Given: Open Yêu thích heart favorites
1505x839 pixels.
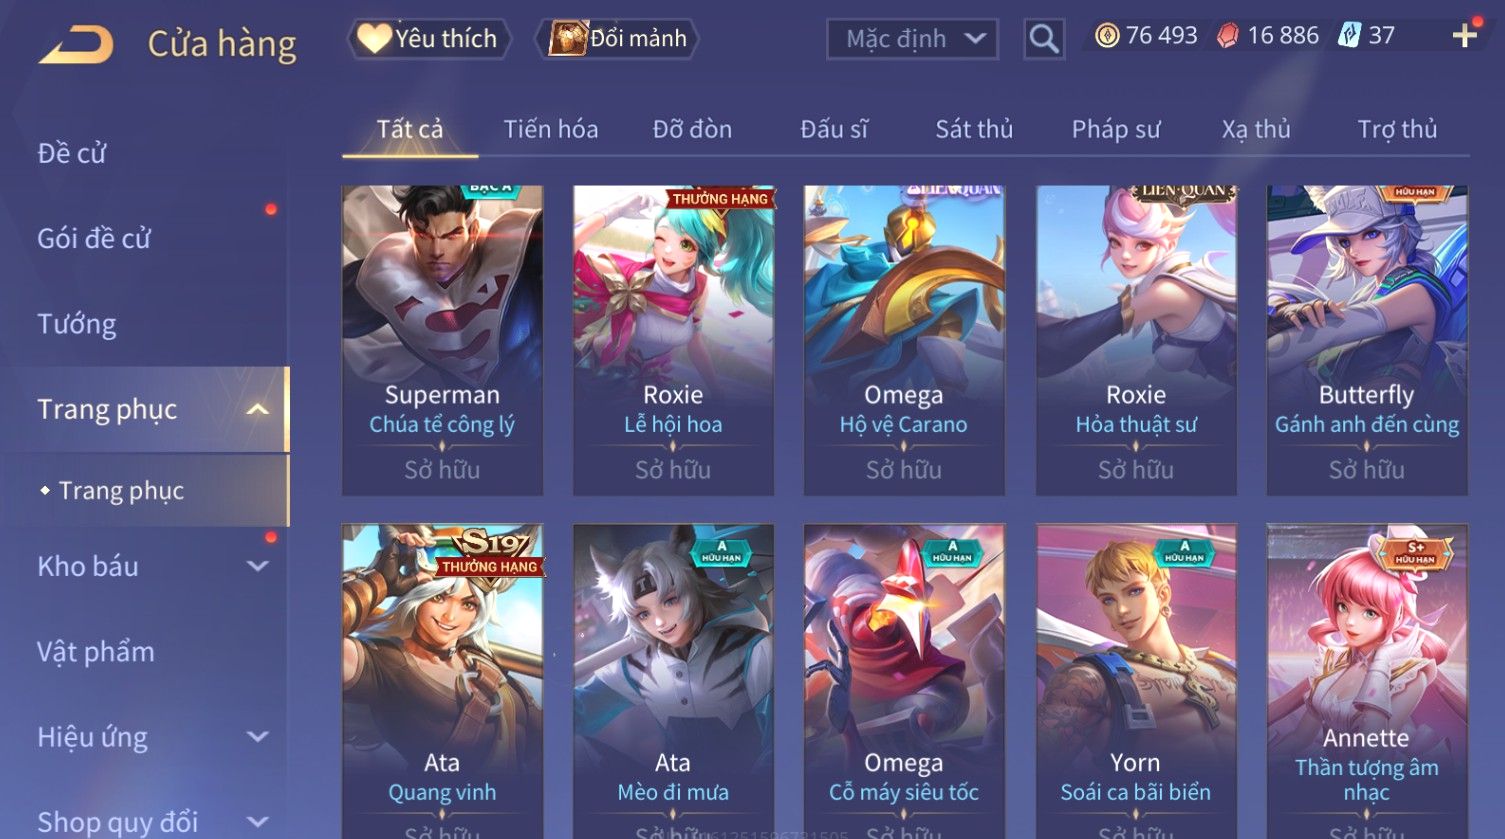Looking at the screenshot, I should tap(429, 38).
